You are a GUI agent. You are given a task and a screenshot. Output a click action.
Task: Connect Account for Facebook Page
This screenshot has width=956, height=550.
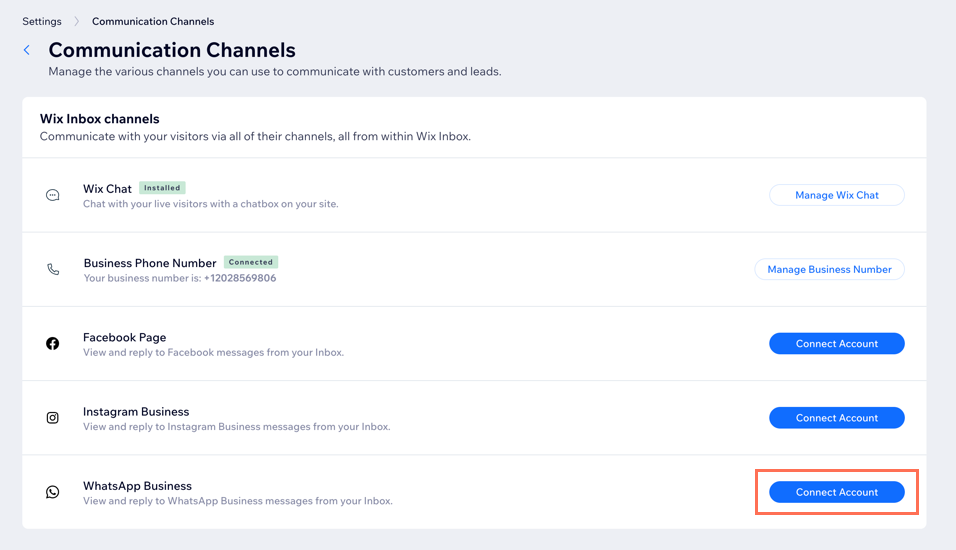click(836, 344)
